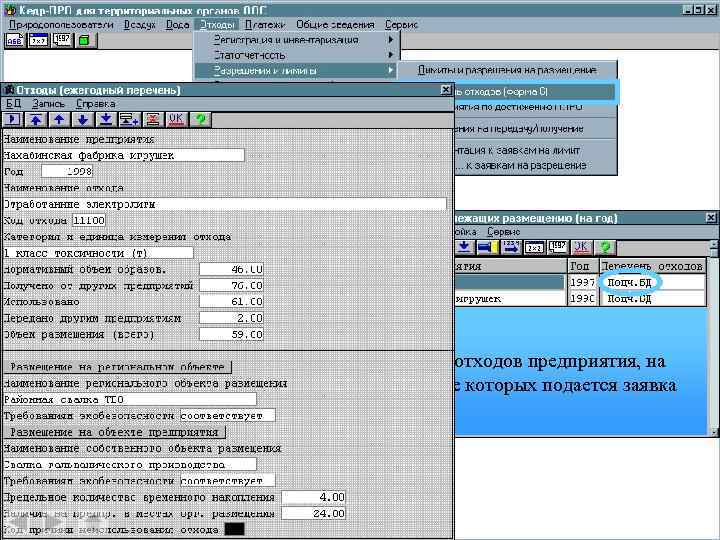Open help via green question icon in Отходы toolbar
720x540 pixels.
point(200,120)
